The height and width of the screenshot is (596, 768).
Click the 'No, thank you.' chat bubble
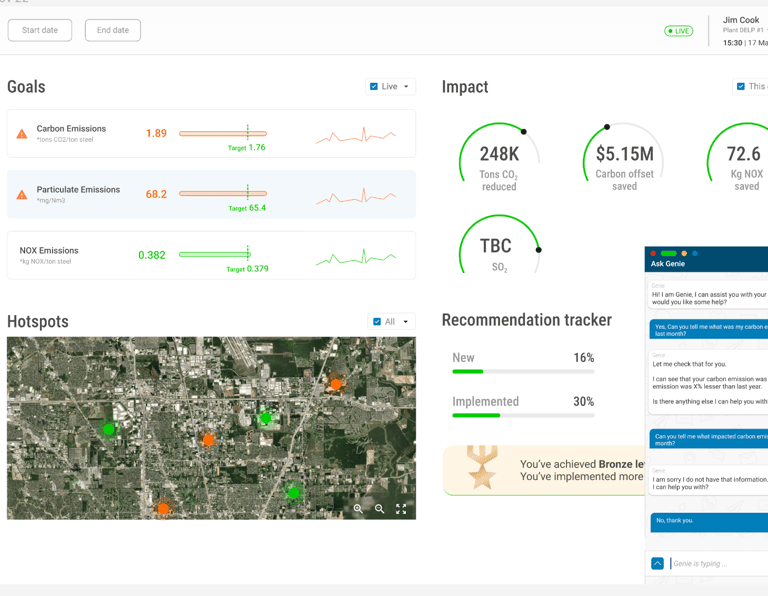click(x=709, y=522)
